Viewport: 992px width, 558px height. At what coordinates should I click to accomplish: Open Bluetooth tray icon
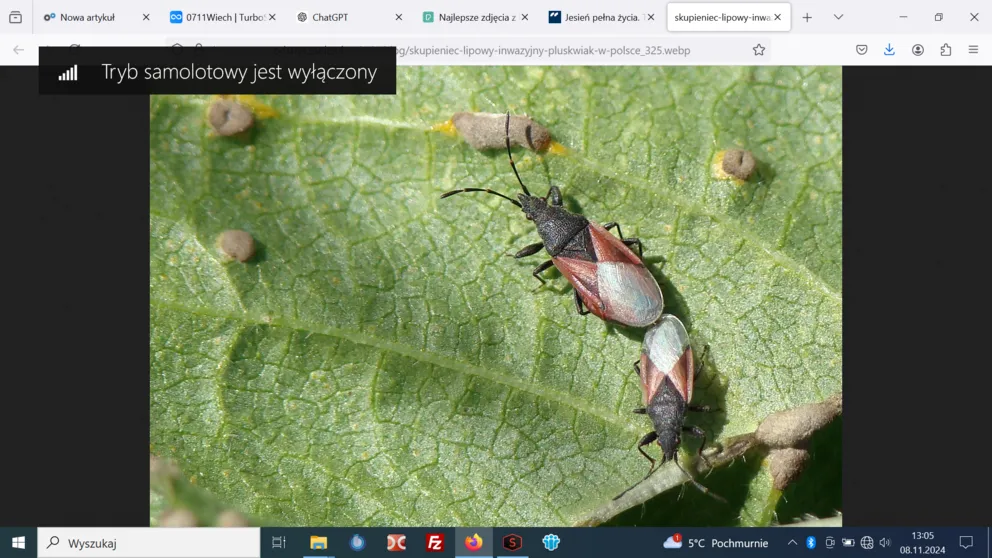(811, 543)
